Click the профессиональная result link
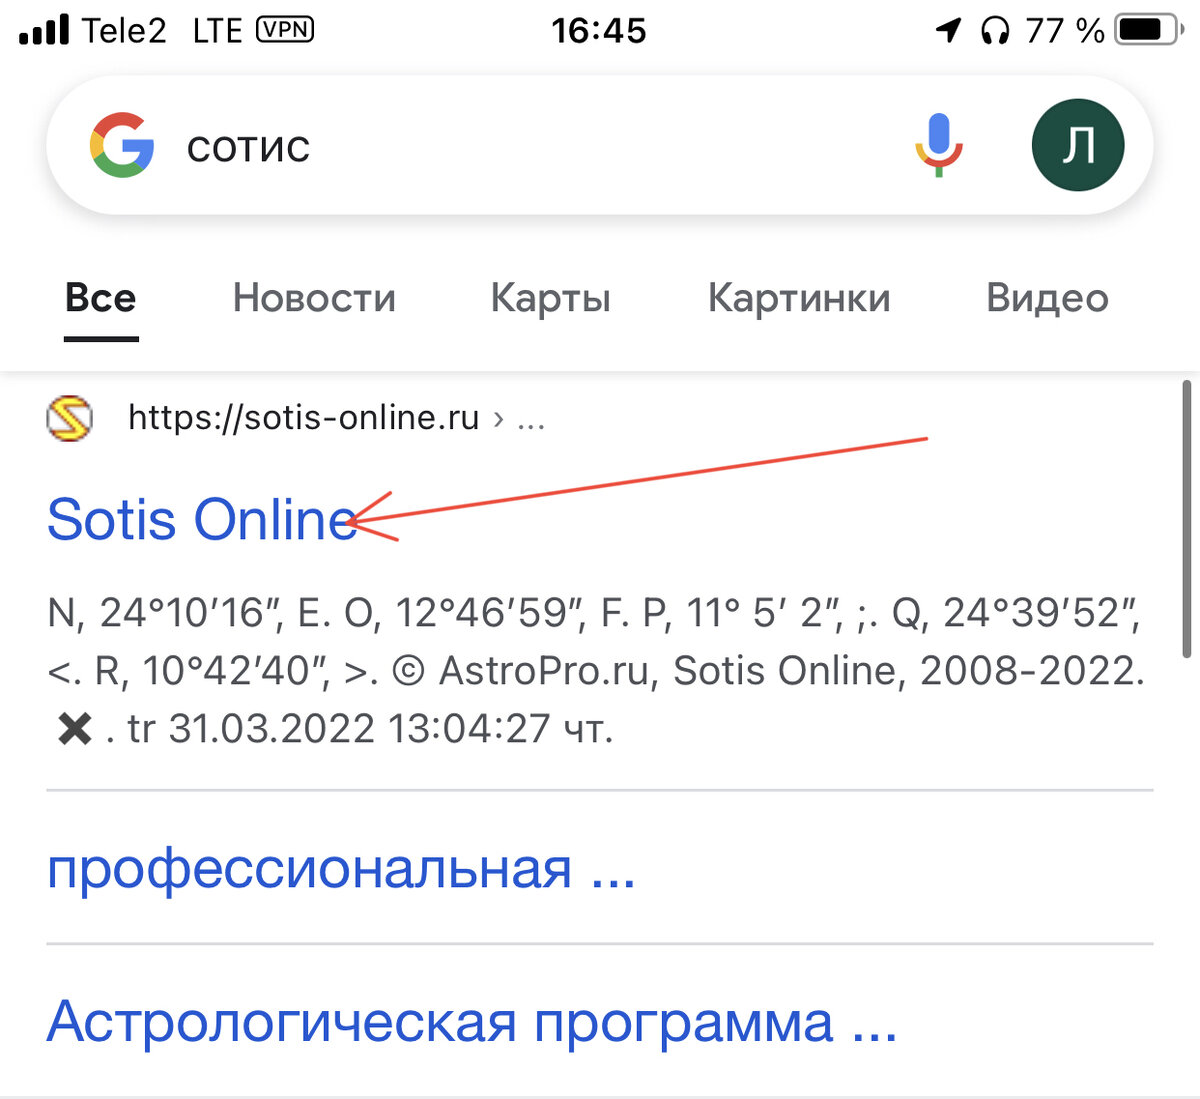The image size is (1200, 1099). pyautogui.click(x=342, y=872)
